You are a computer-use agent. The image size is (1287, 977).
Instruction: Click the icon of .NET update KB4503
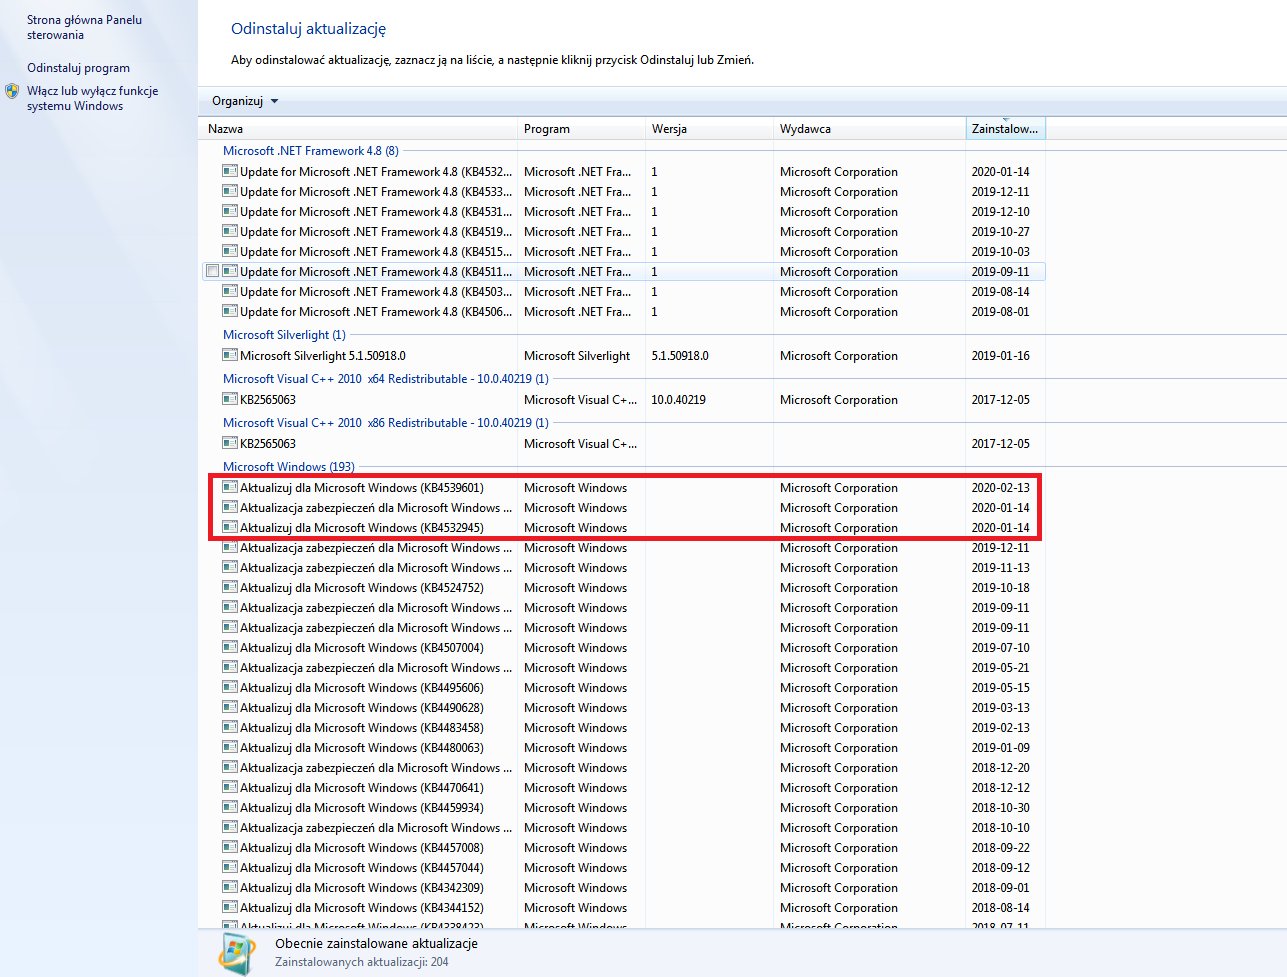[x=230, y=291]
